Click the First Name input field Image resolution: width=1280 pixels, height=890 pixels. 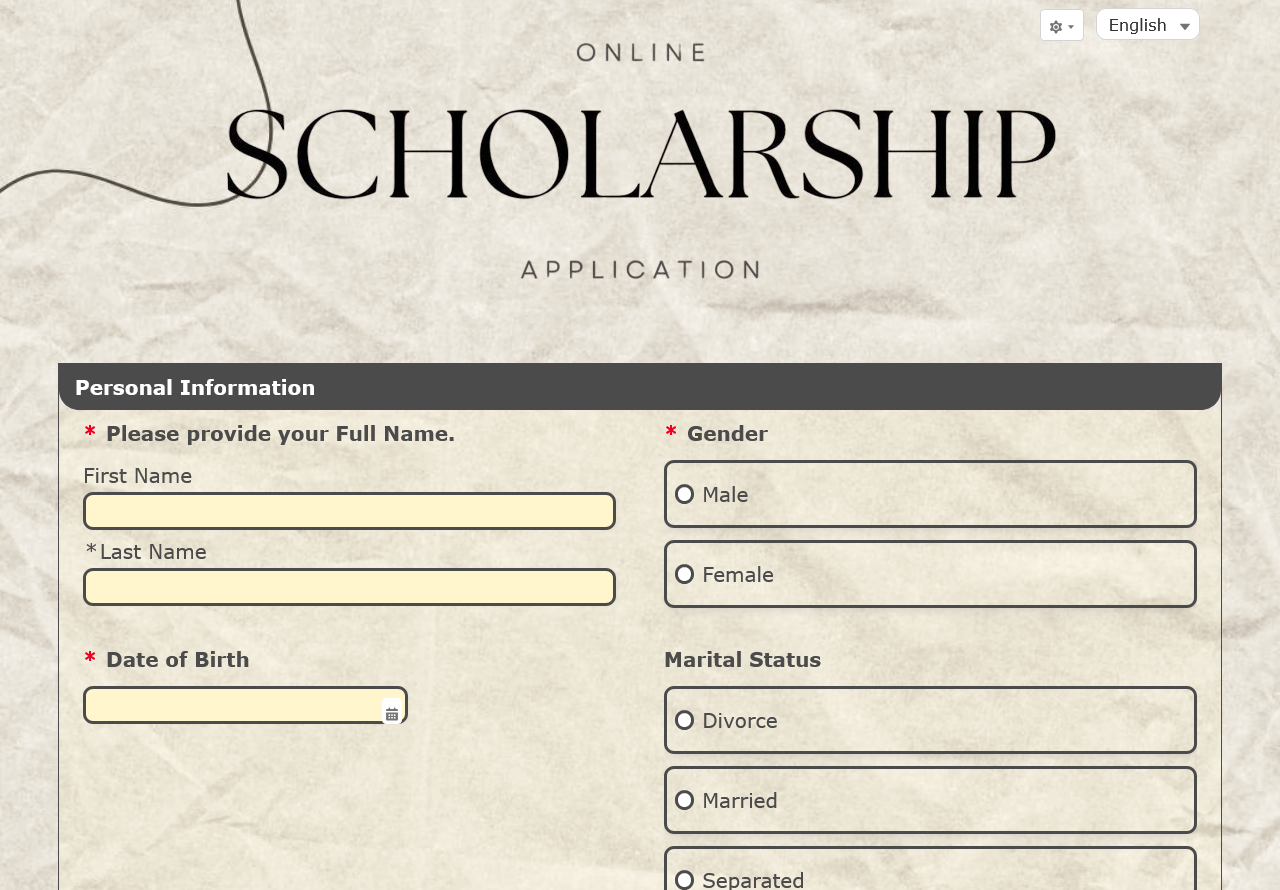349,510
